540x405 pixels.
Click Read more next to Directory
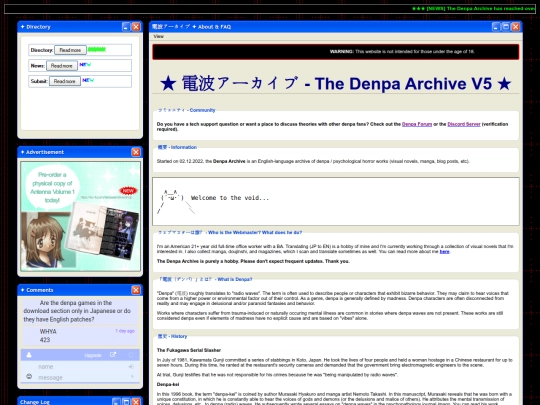point(70,50)
